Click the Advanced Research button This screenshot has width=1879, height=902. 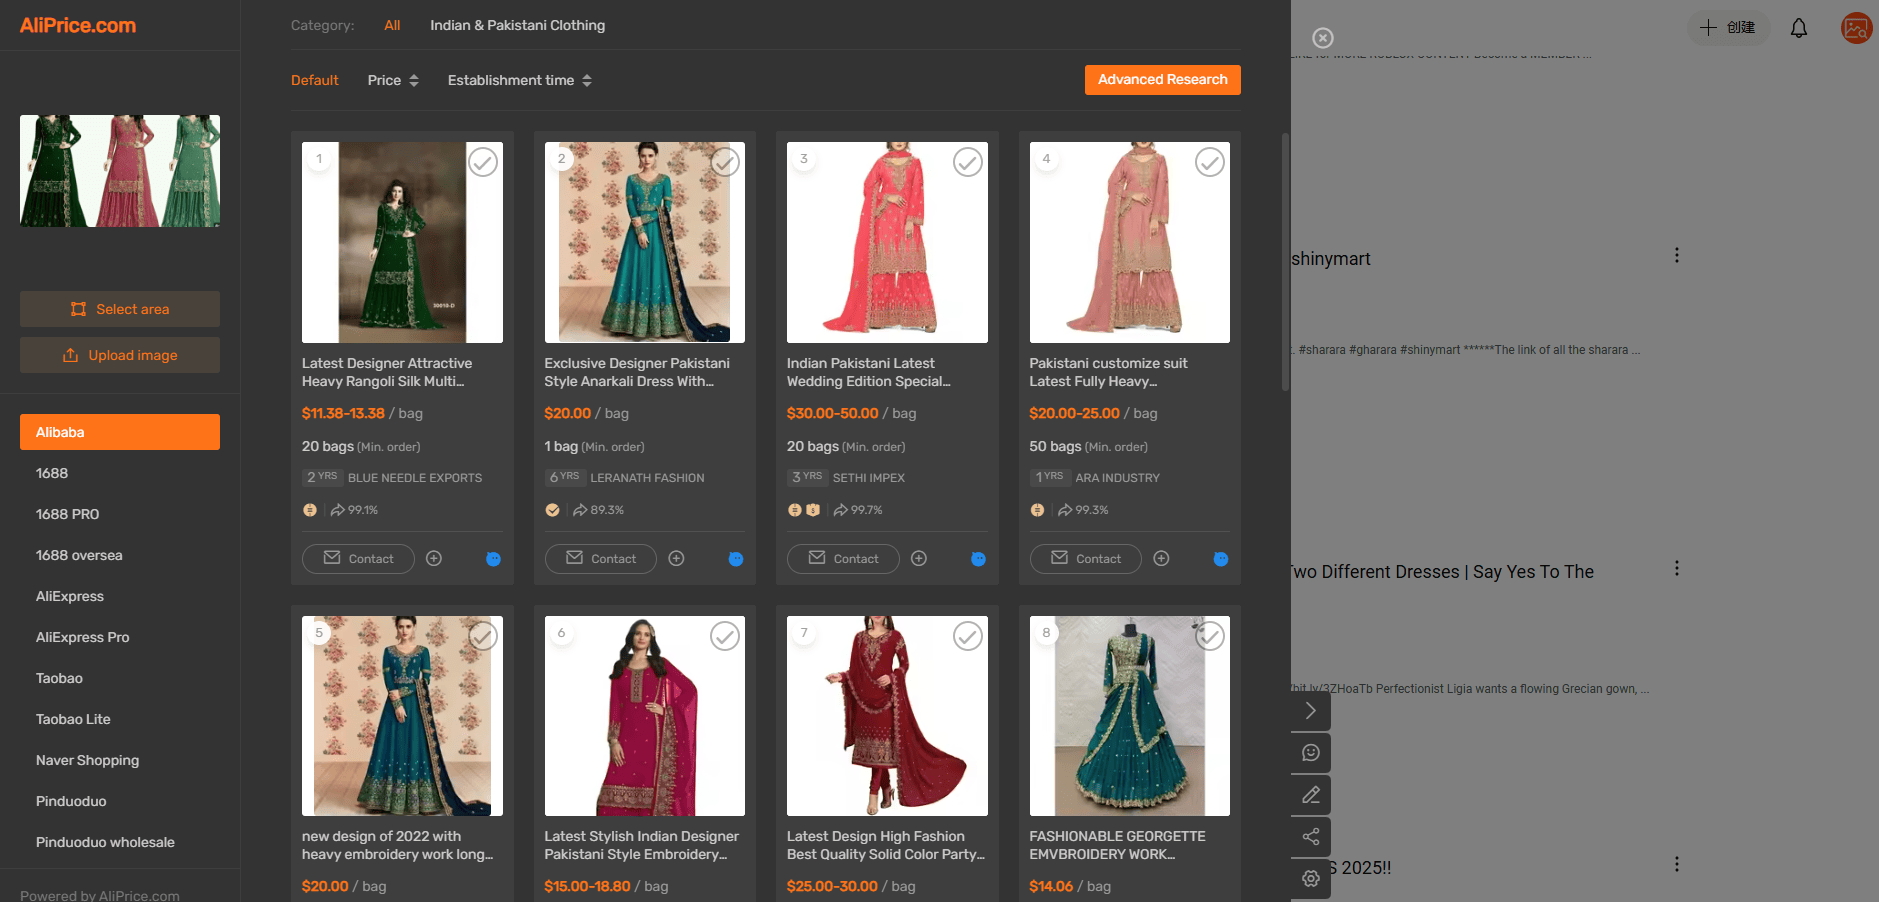[1163, 80]
